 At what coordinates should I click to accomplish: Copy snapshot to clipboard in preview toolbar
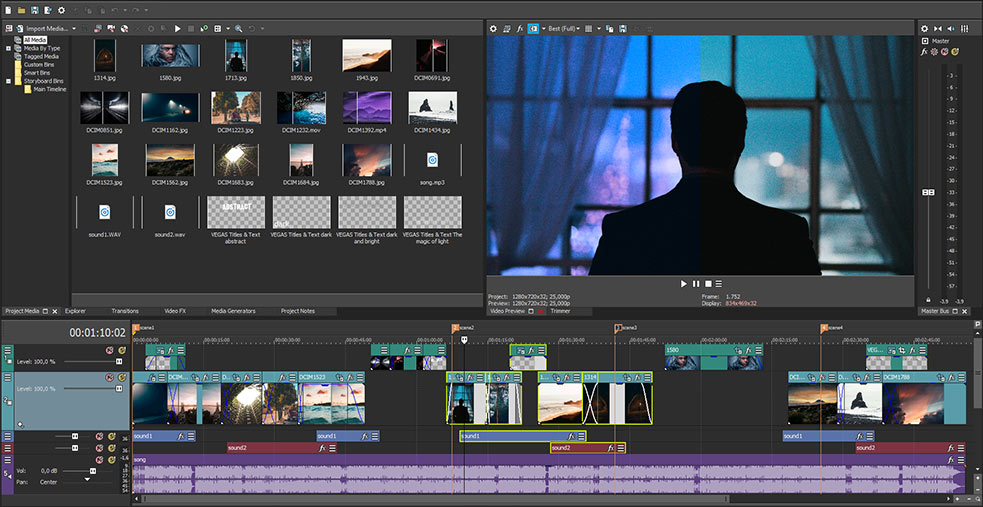pos(609,29)
